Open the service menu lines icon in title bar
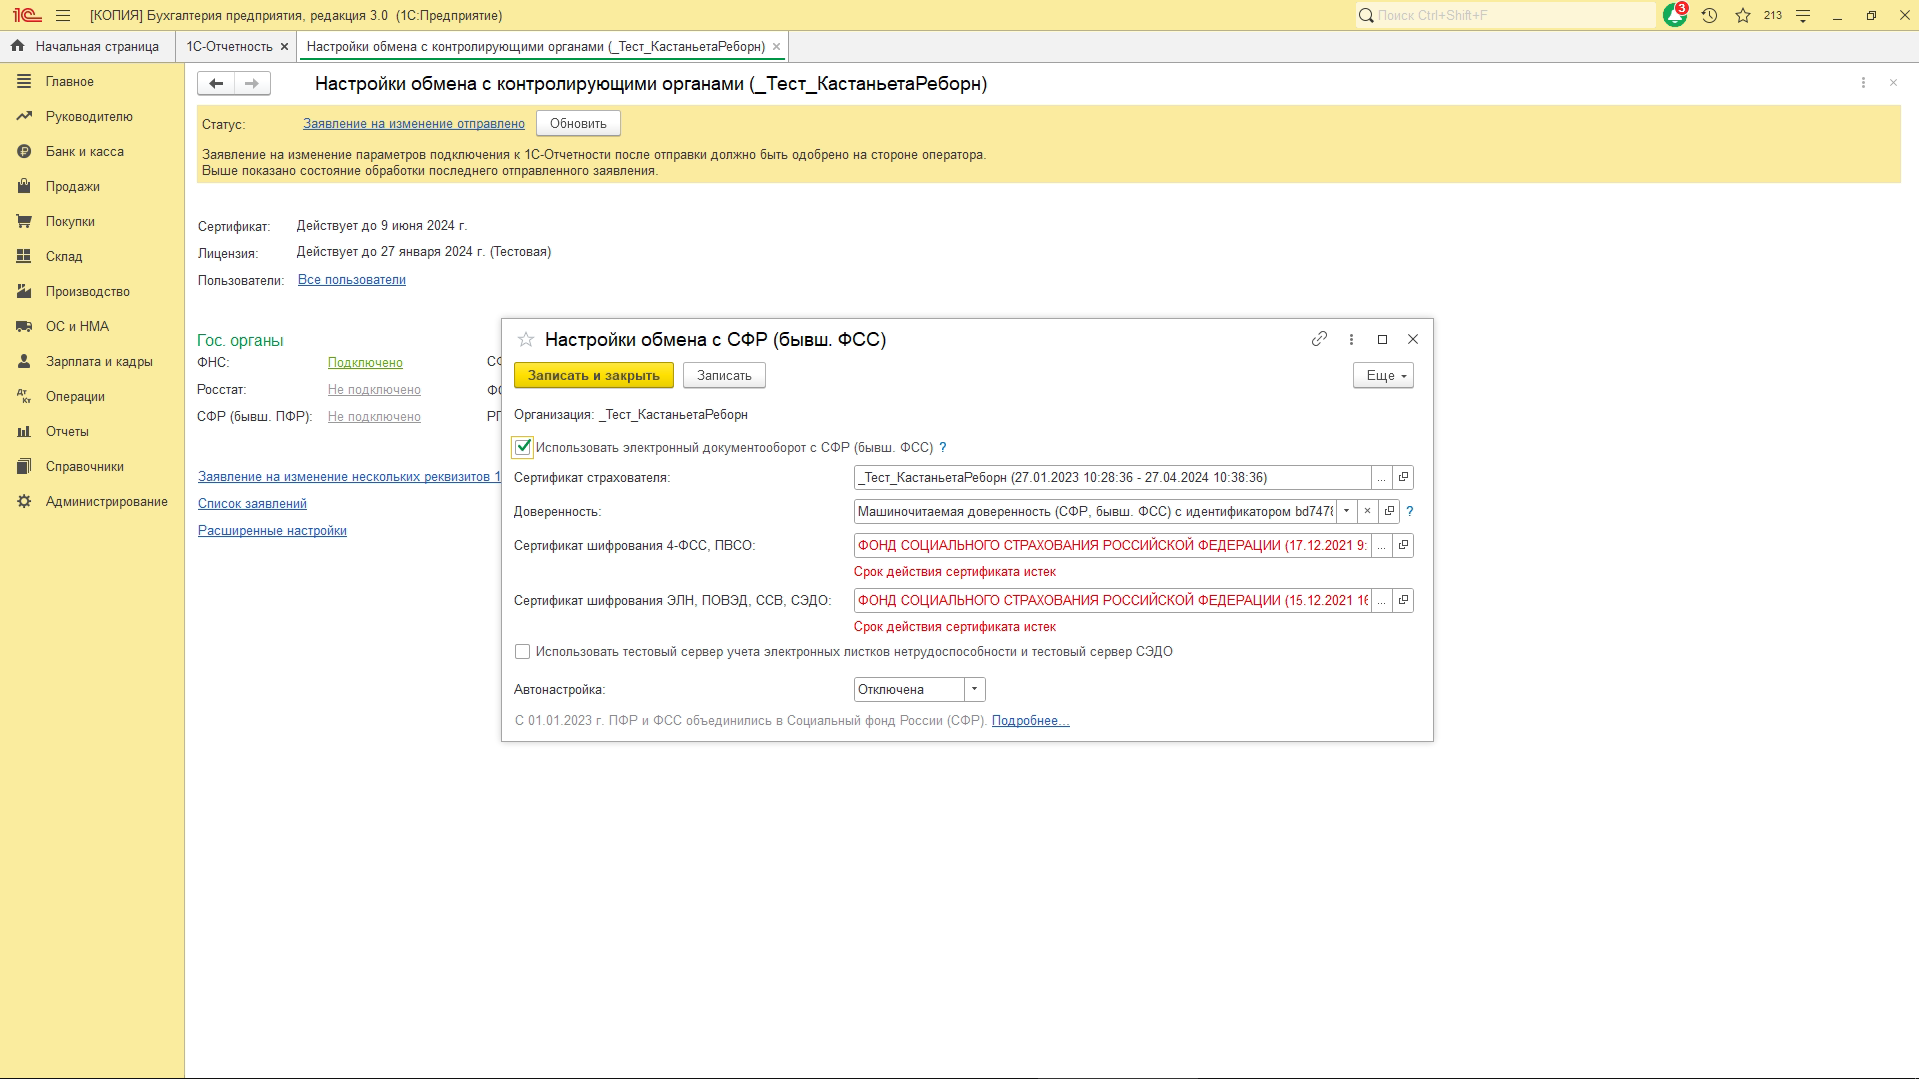Image resolution: width=1919 pixels, height=1079 pixels. pyautogui.click(x=1803, y=16)
